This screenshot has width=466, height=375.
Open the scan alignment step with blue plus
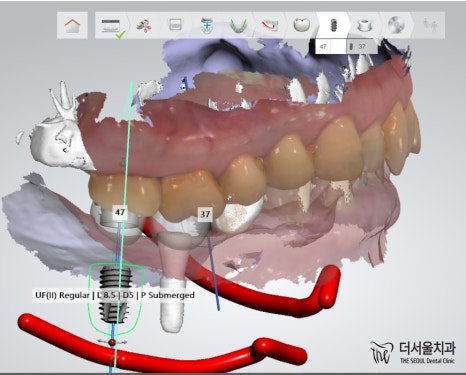click(x=207, y=25)
